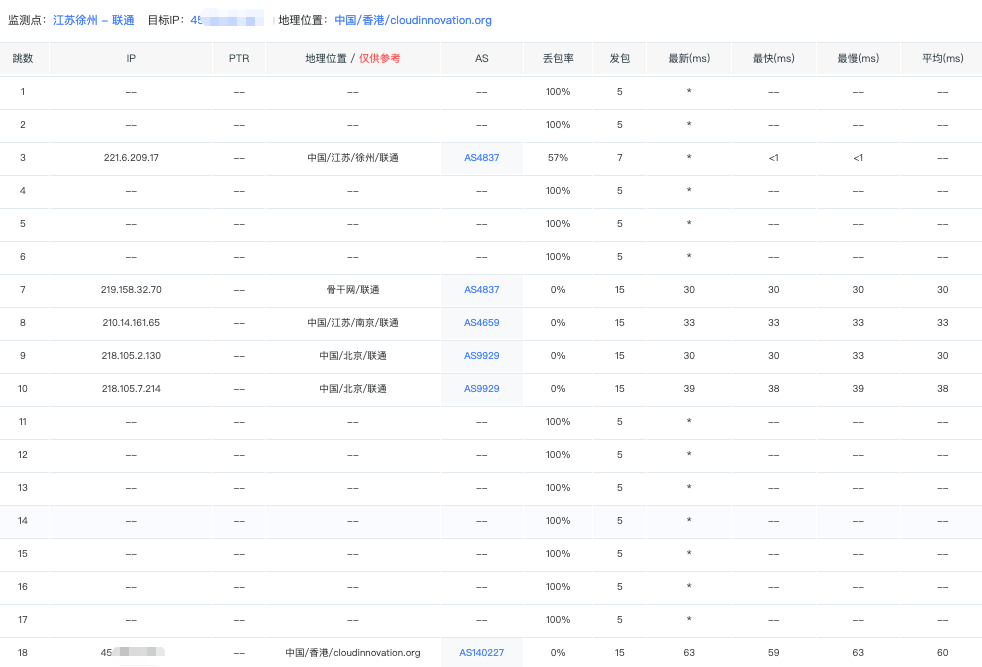Click the 仅供参考 text in the location header
This screenshot has height=667, width=982.
379,59
